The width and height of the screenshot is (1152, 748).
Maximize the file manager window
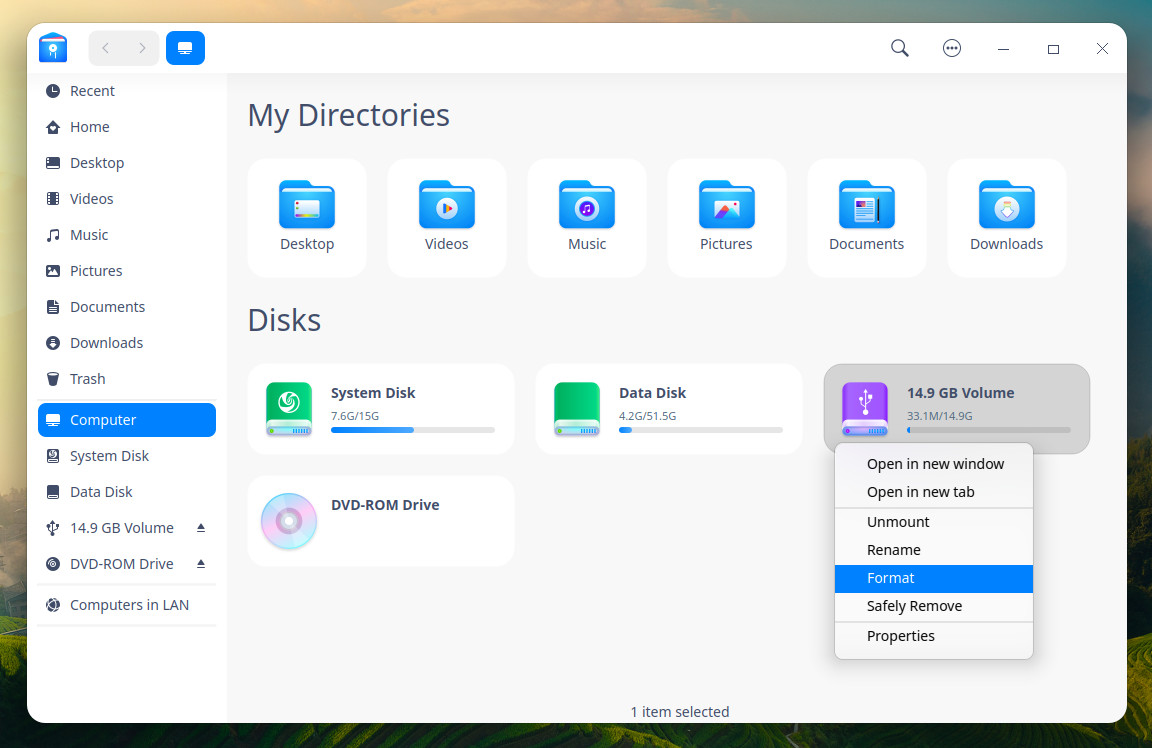(1053, 49)
